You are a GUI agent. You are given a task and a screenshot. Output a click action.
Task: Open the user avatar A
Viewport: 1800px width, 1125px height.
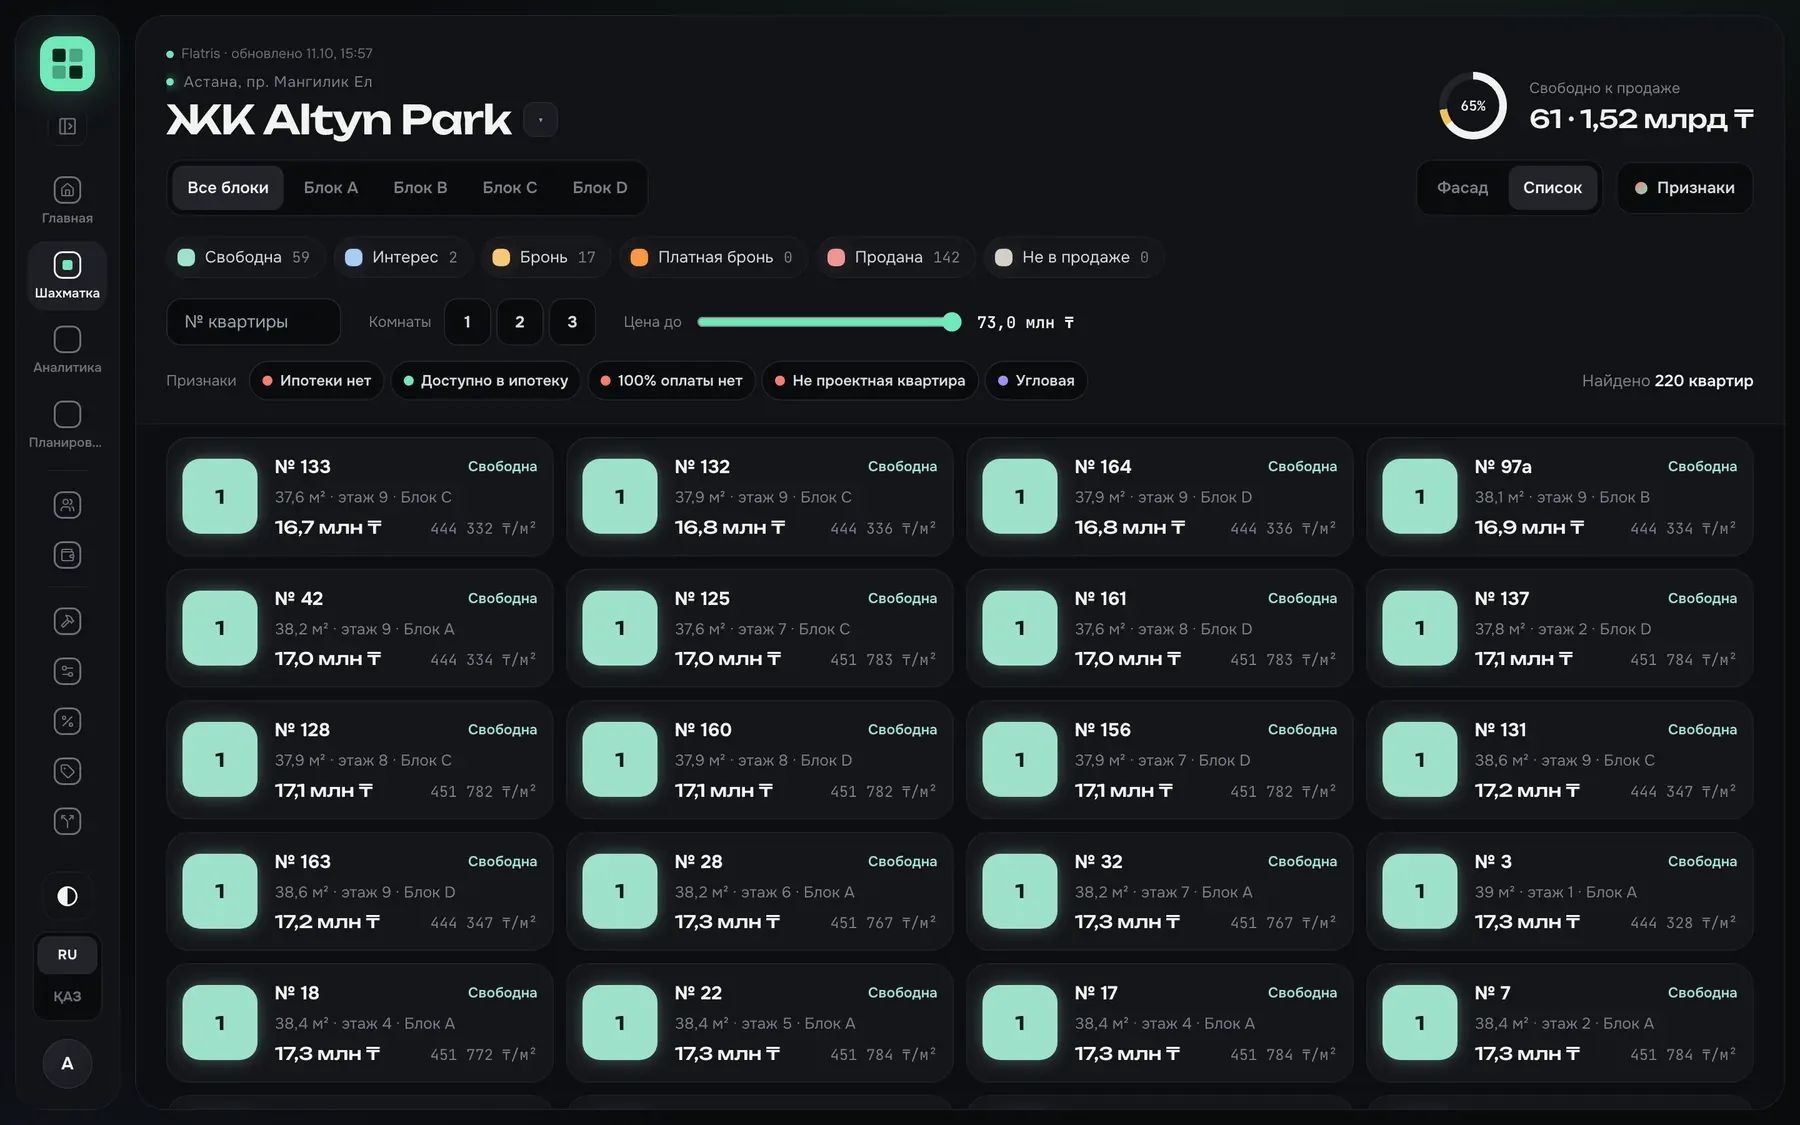(67, 1063)
